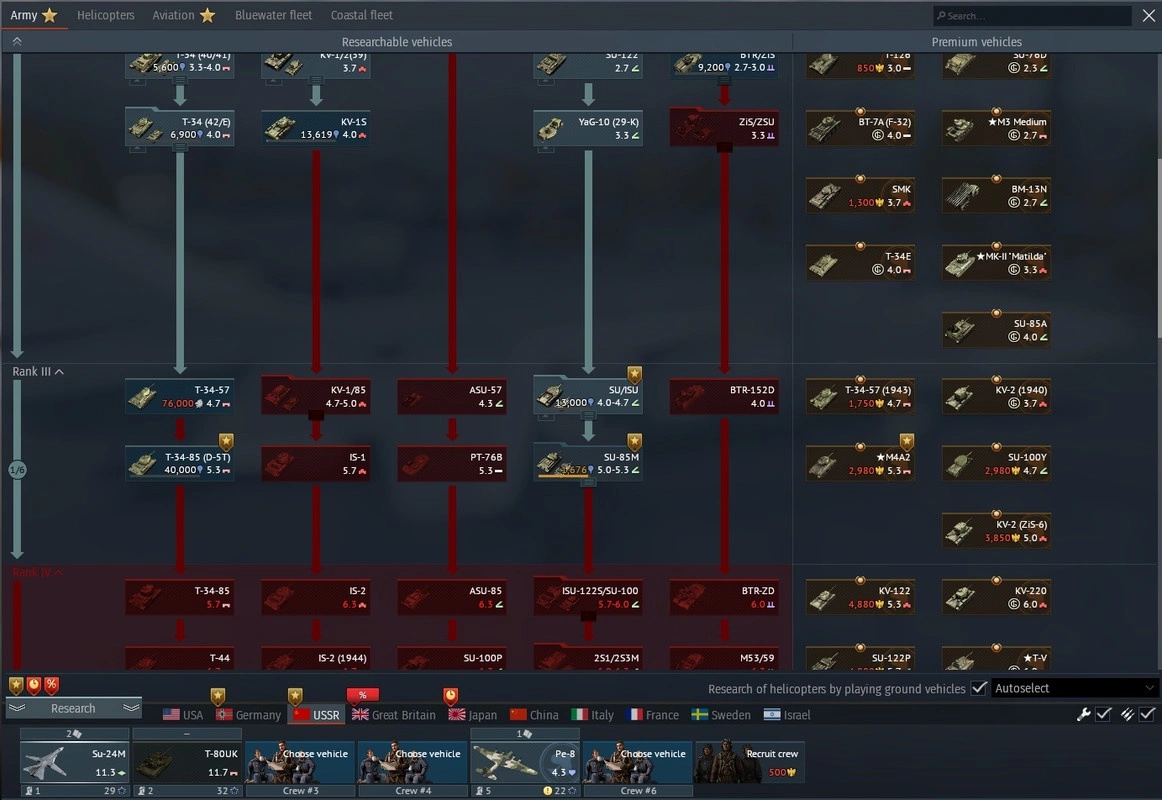
Task: Pick the BM-13N premium rocket truck
Action: (x=996, y=195)
